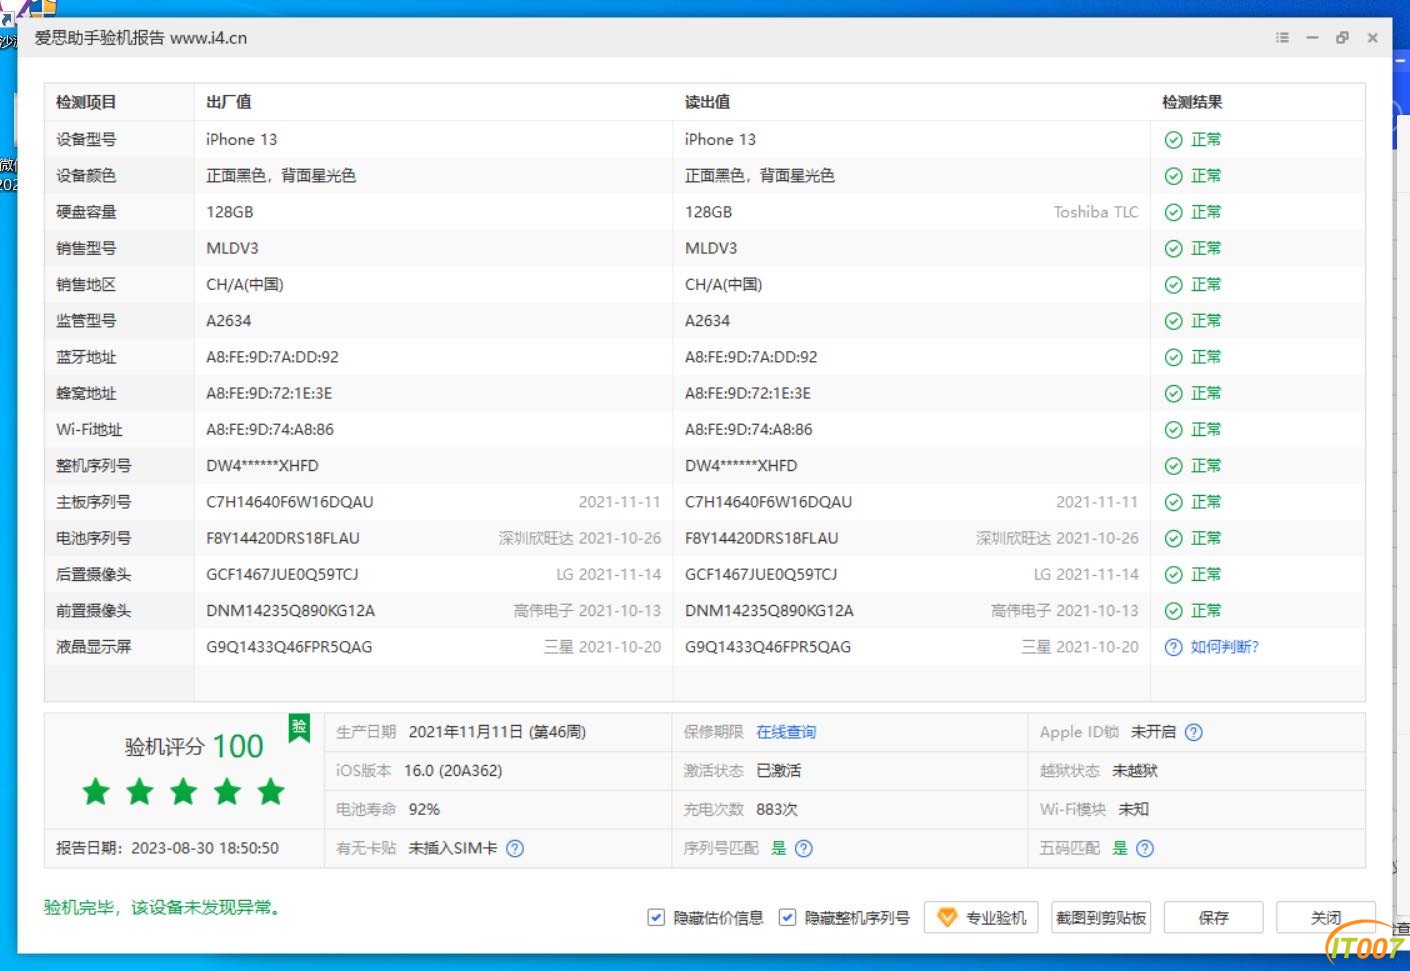Click help icon beside 序列号匹配 是

coord(803,848)
